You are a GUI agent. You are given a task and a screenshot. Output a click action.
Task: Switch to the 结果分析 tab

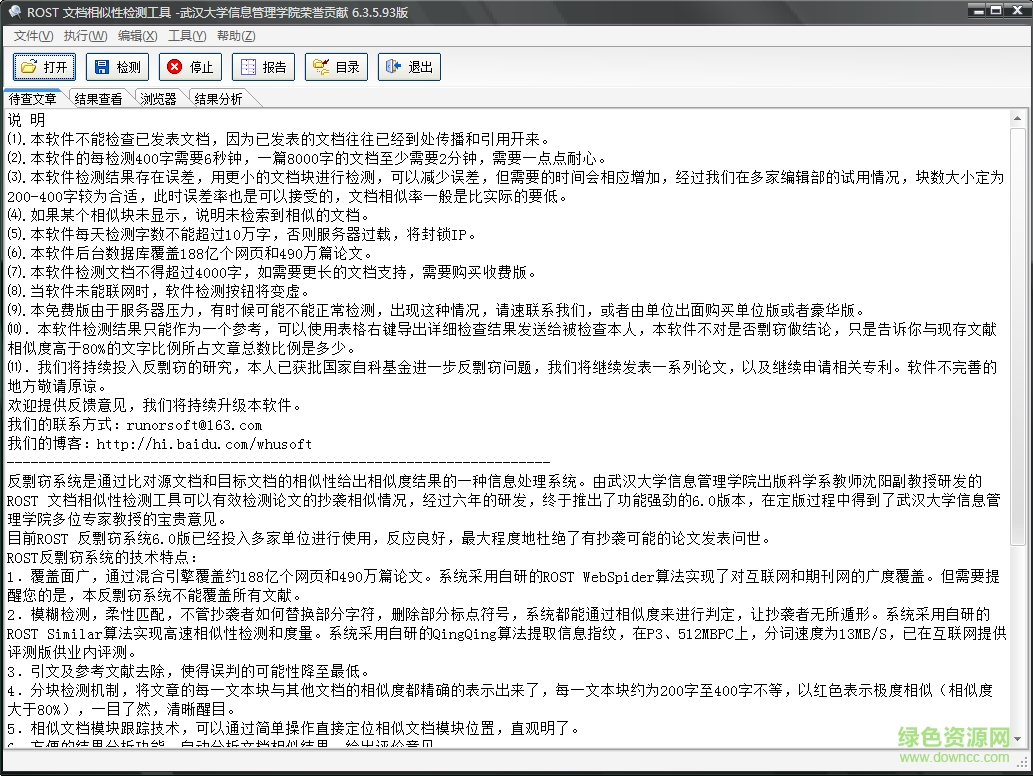[219, 99]
